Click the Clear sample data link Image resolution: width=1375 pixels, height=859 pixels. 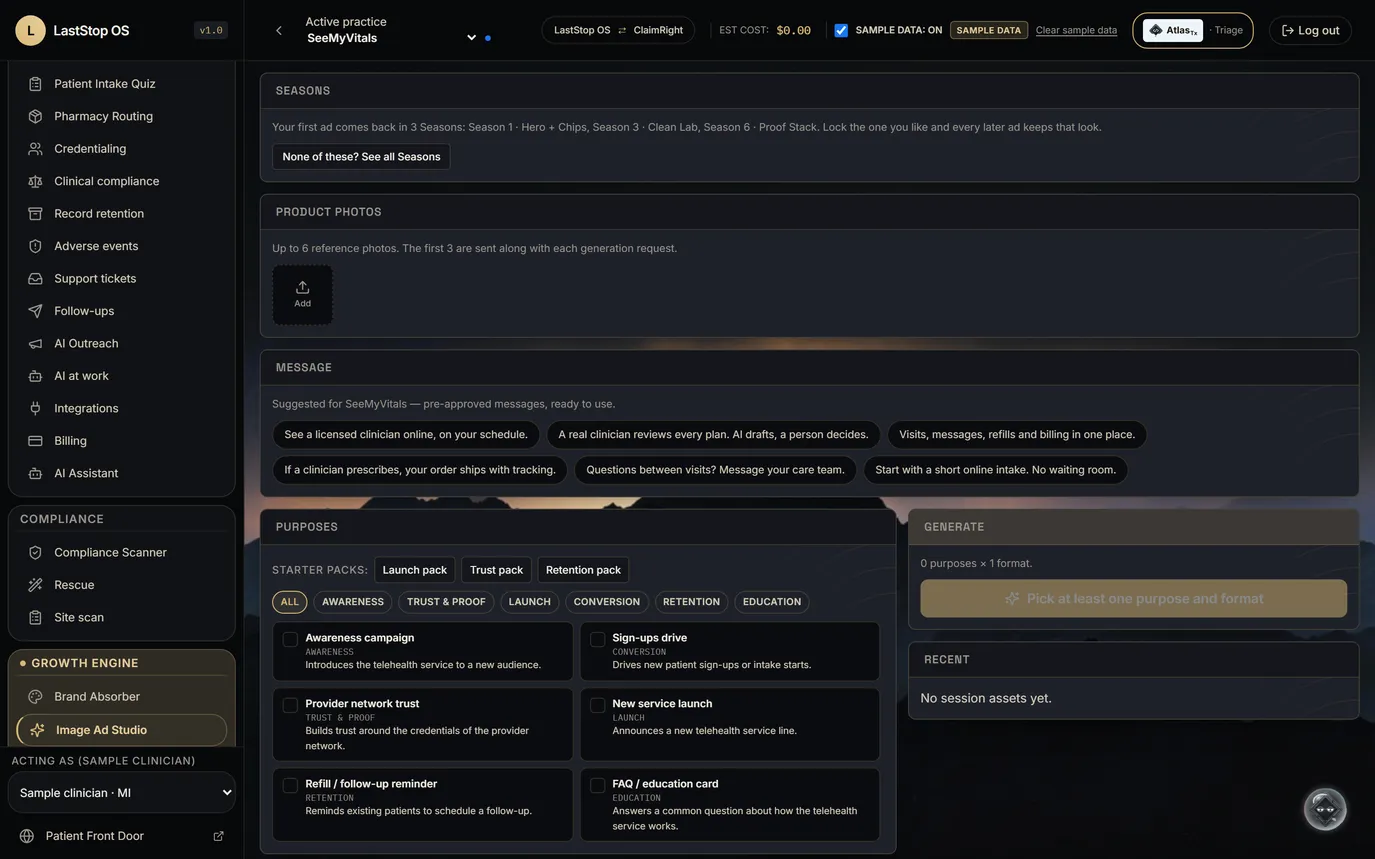pyautogui.click(x=1076, y=30)
